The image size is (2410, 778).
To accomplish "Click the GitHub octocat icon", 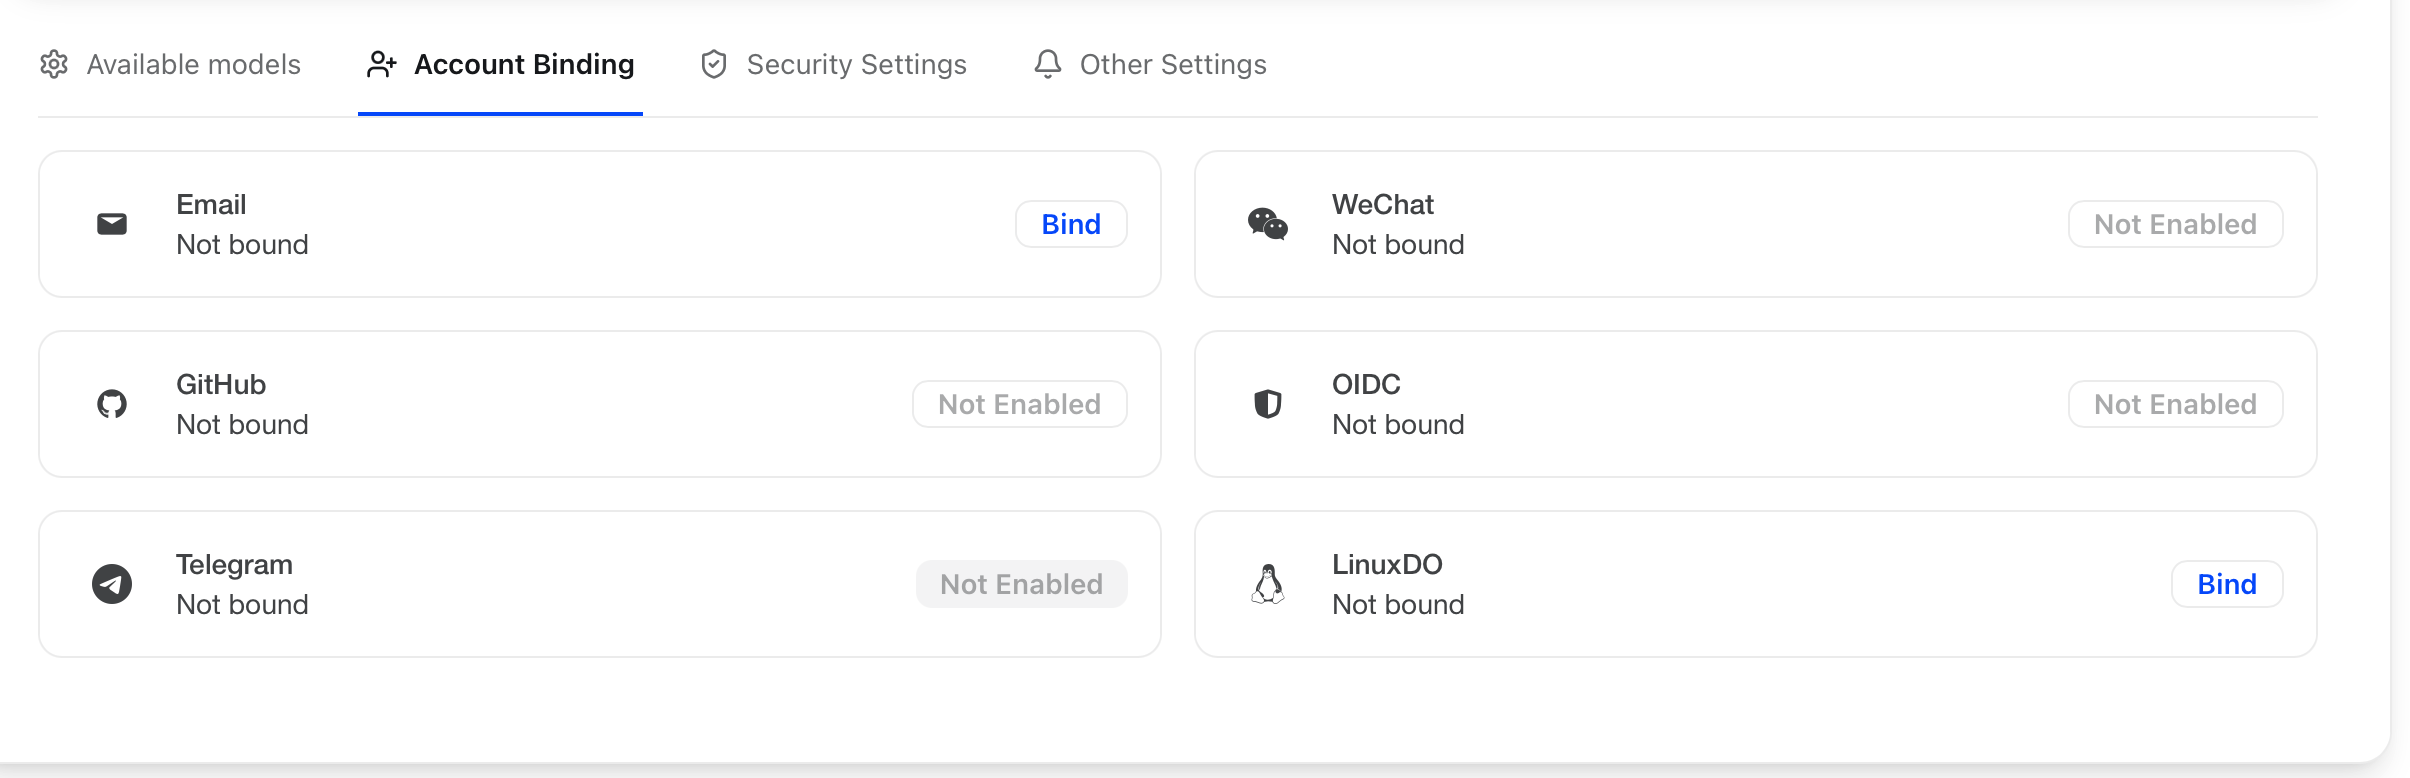I will [x=111, y=403].
